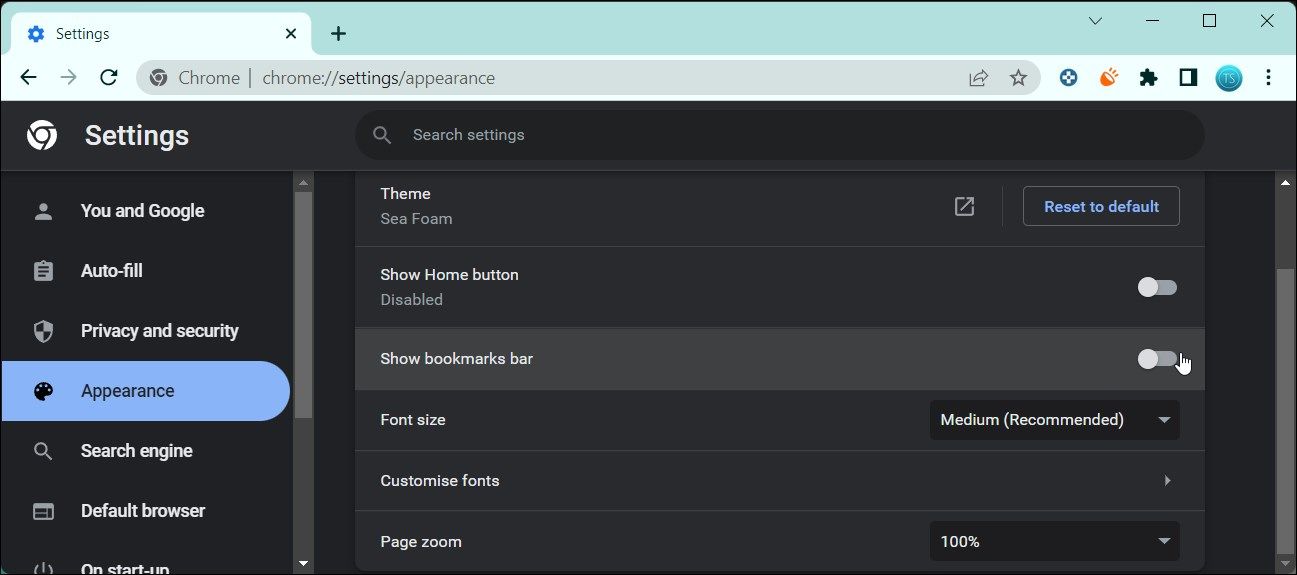Open Default browser settings

point(145,511)
